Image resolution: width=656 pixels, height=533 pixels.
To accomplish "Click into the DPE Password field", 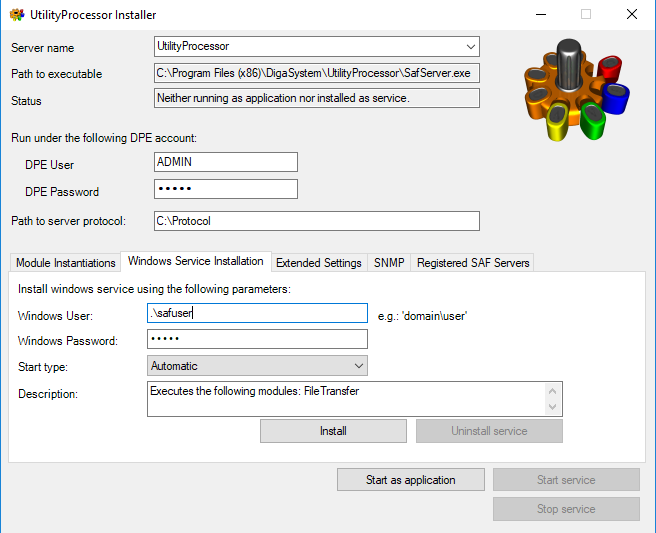I will click(x=226, y=190).
